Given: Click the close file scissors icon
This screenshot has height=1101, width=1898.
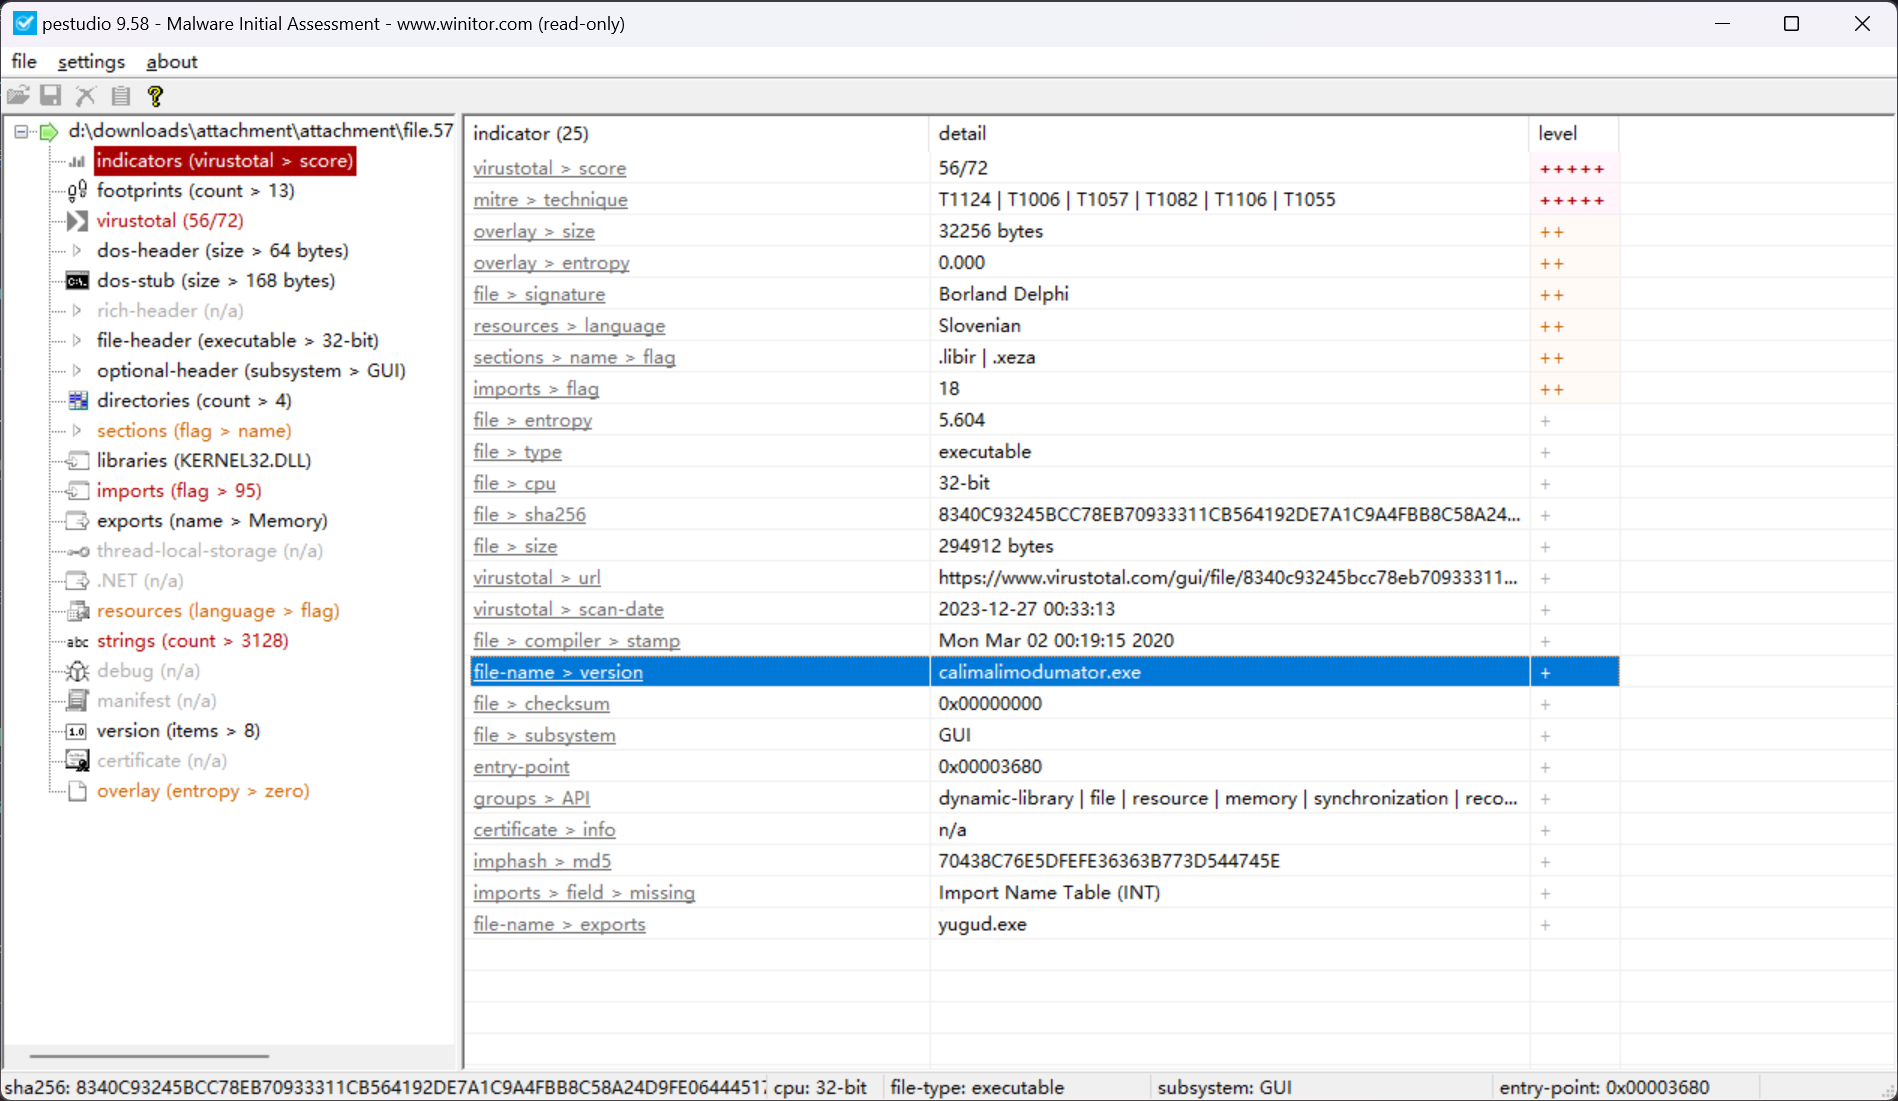Looking at the screenshot, I should click(86, 96).
